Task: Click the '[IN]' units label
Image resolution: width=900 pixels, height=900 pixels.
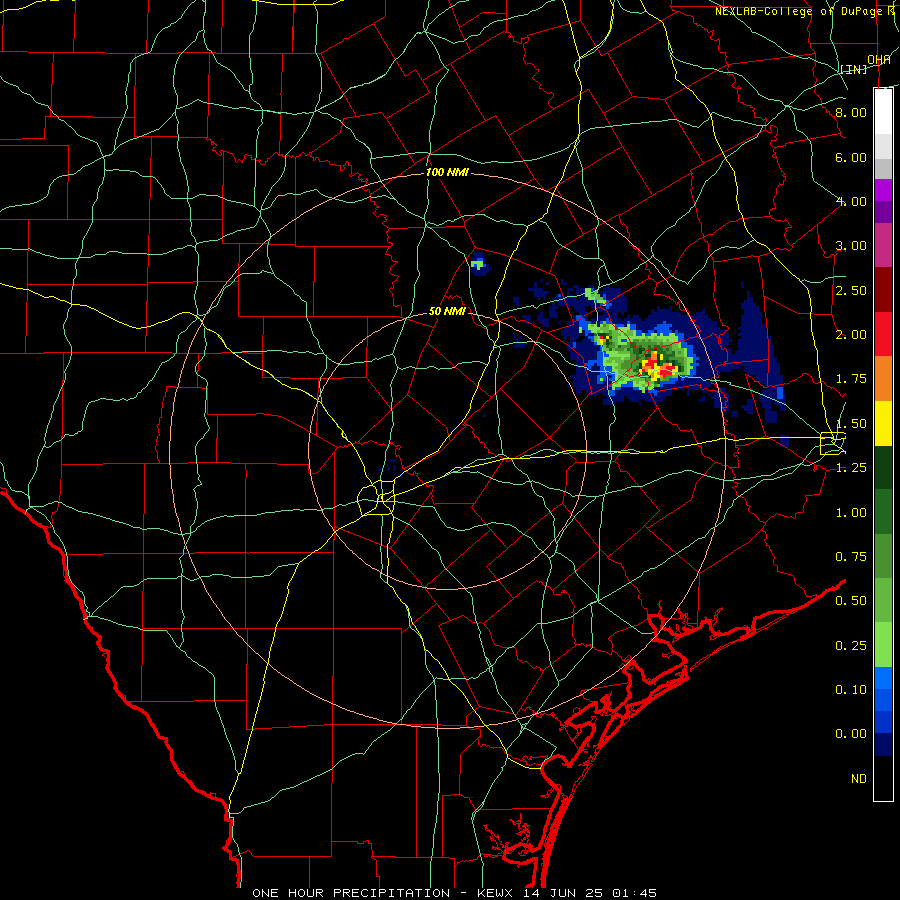Action: [854, 70]
